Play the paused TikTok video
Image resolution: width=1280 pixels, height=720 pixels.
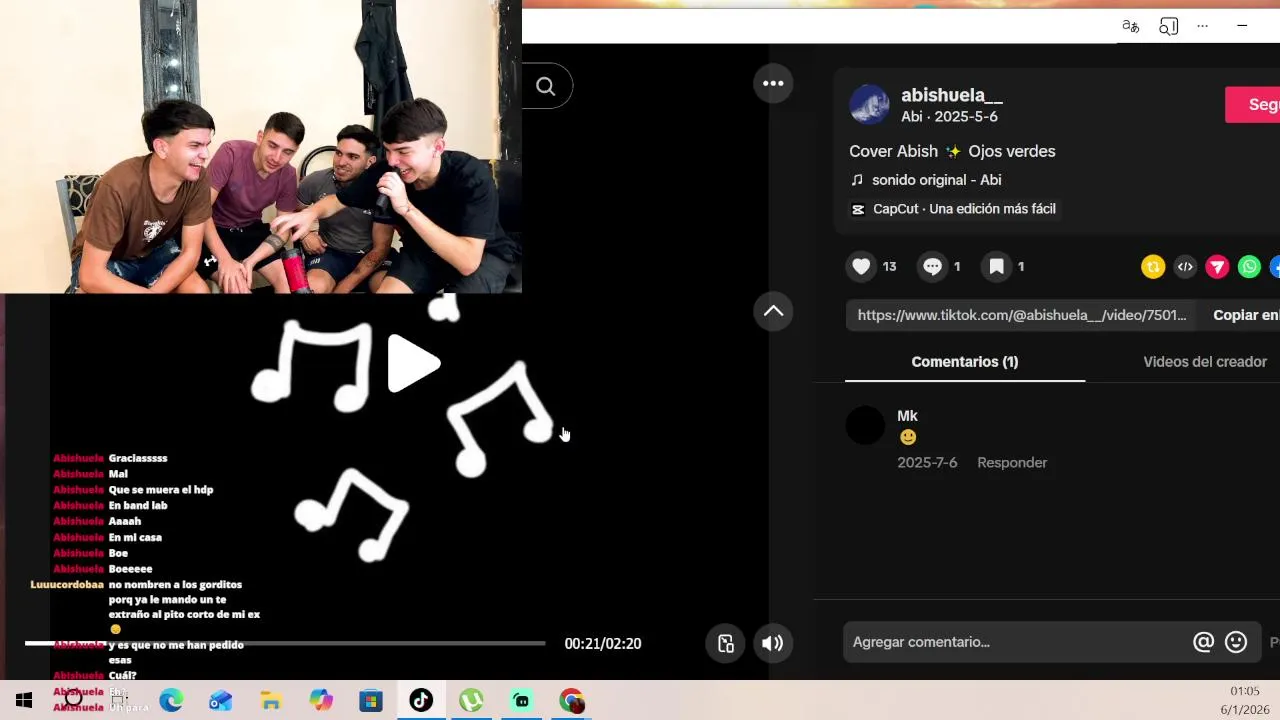[x=413, y=363]
